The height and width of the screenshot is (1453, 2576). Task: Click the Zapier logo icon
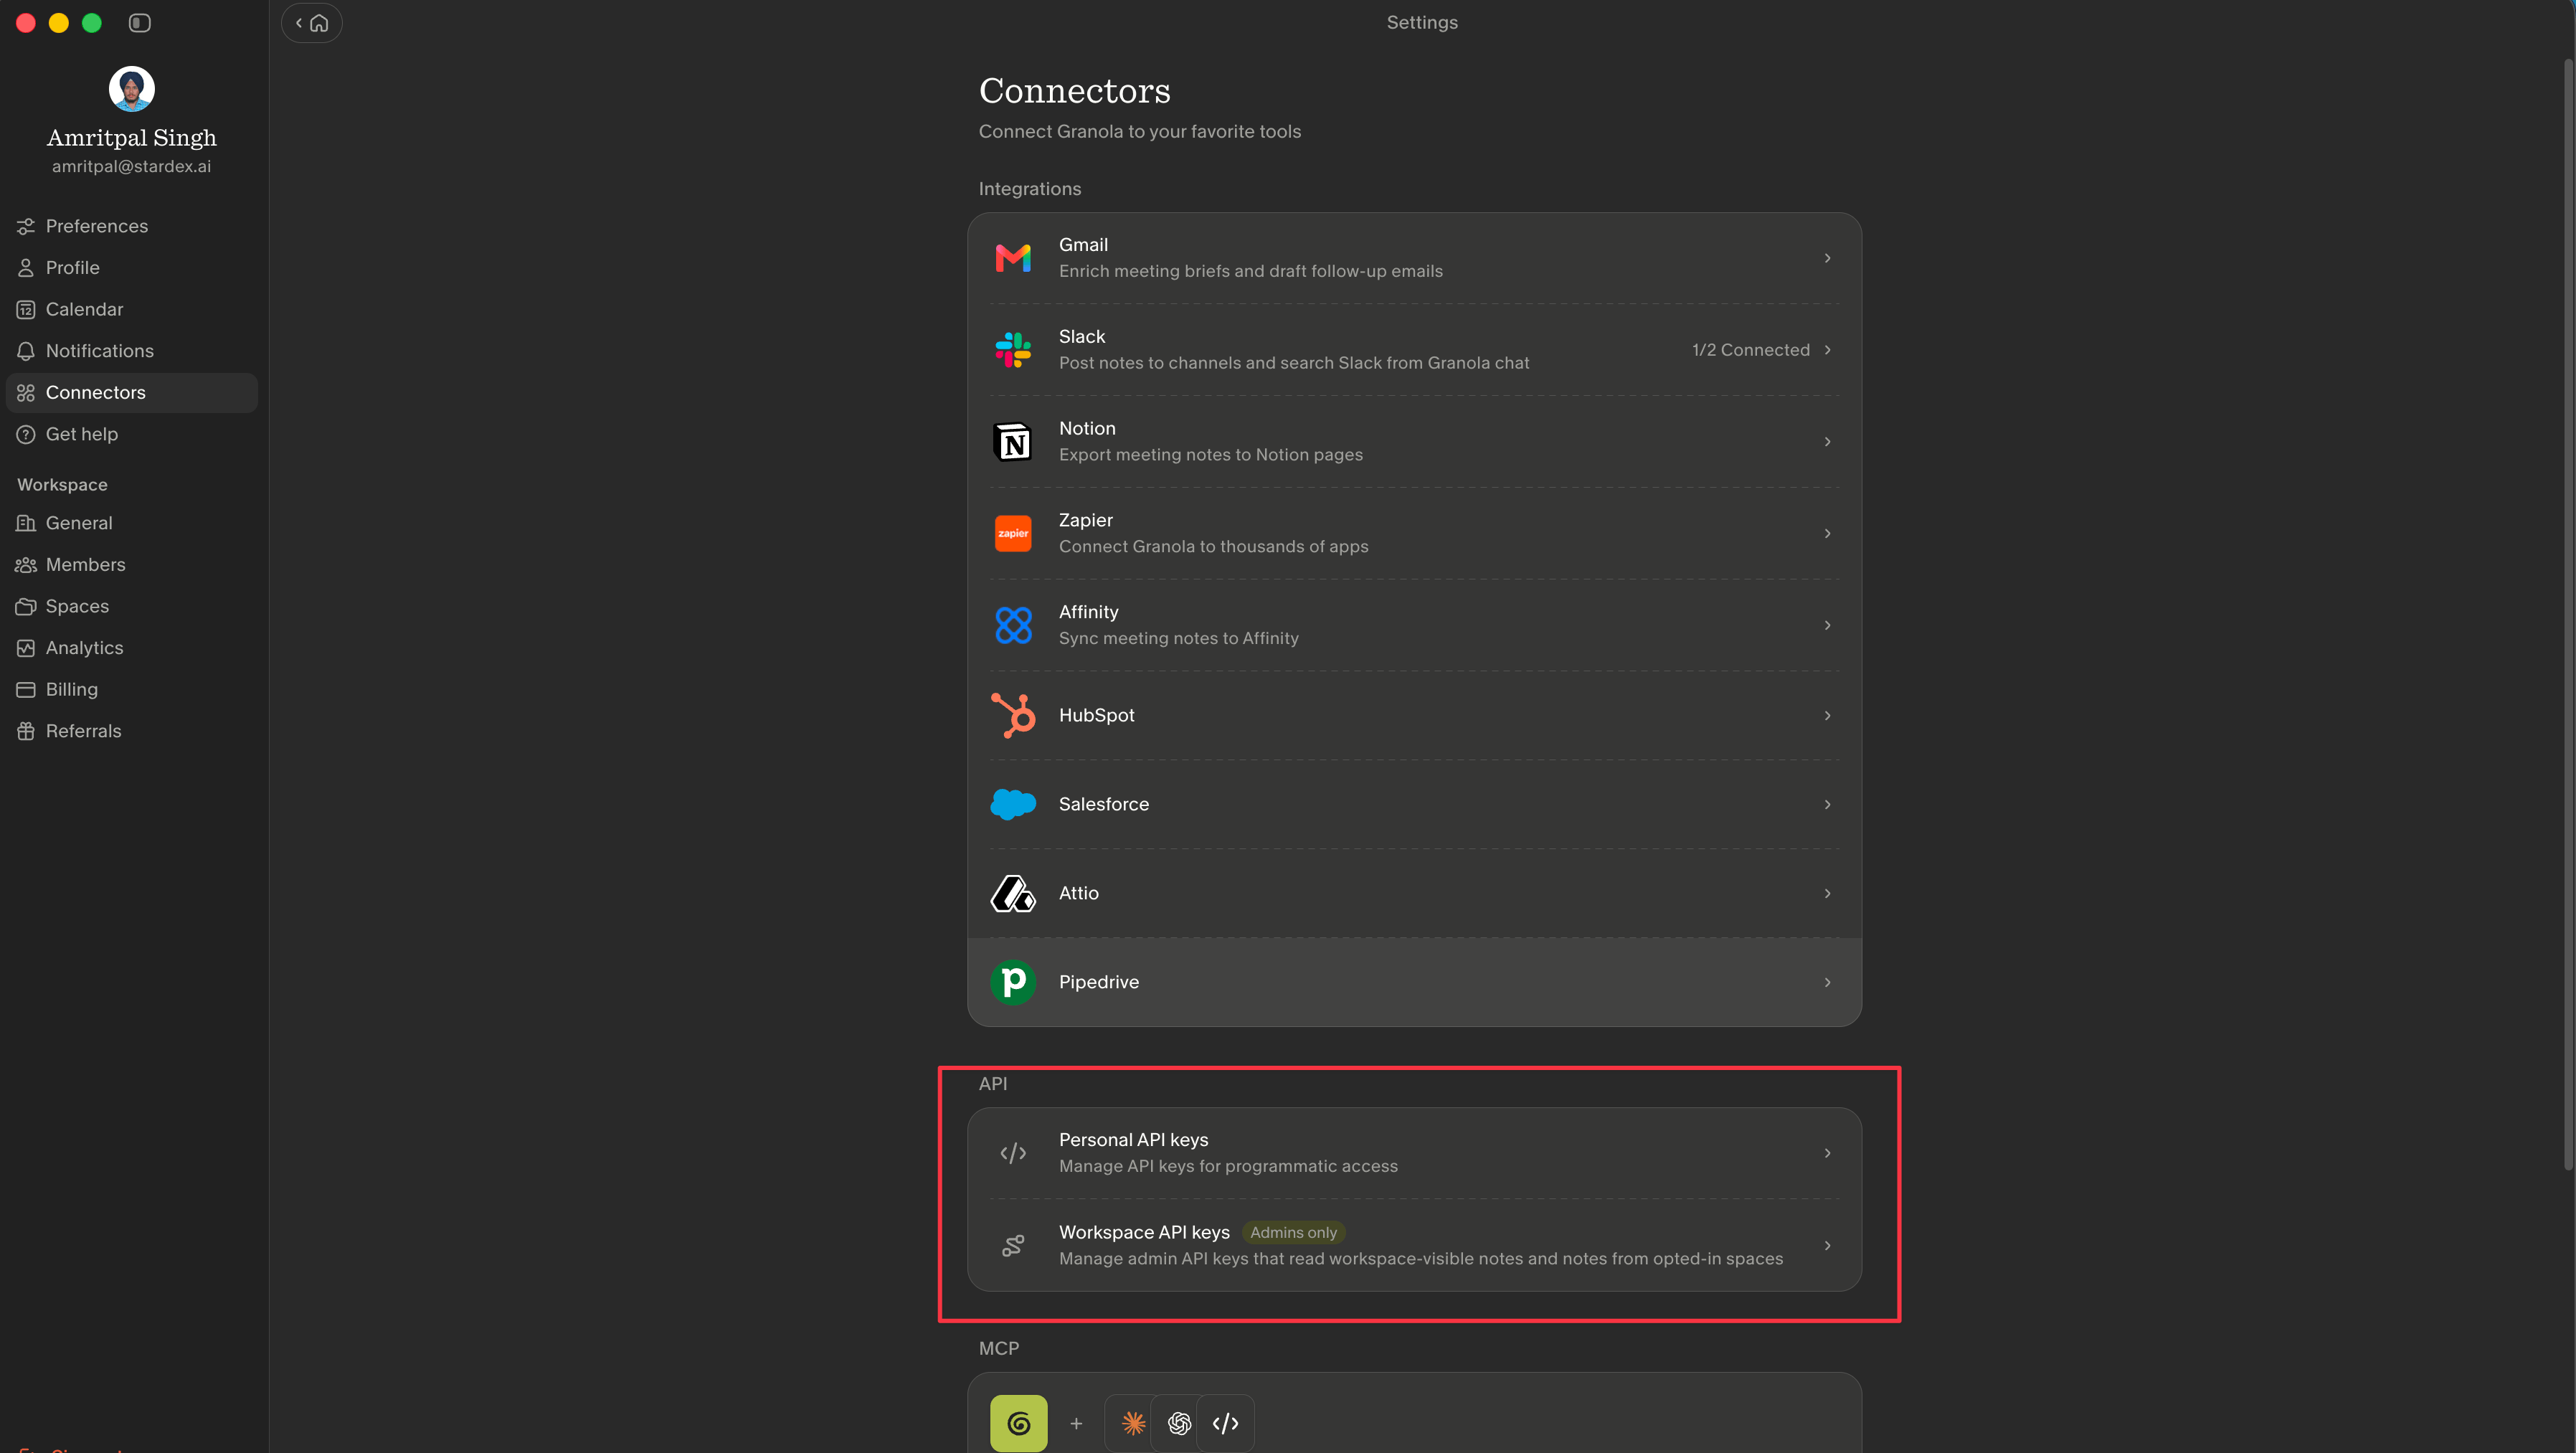pos(1013,533)
